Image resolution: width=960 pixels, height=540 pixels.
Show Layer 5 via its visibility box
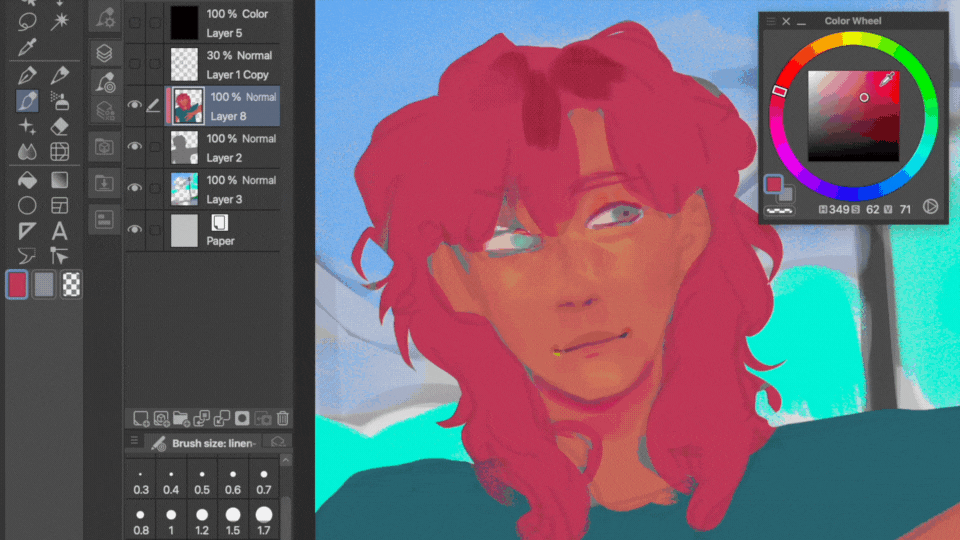coord(135,23)
